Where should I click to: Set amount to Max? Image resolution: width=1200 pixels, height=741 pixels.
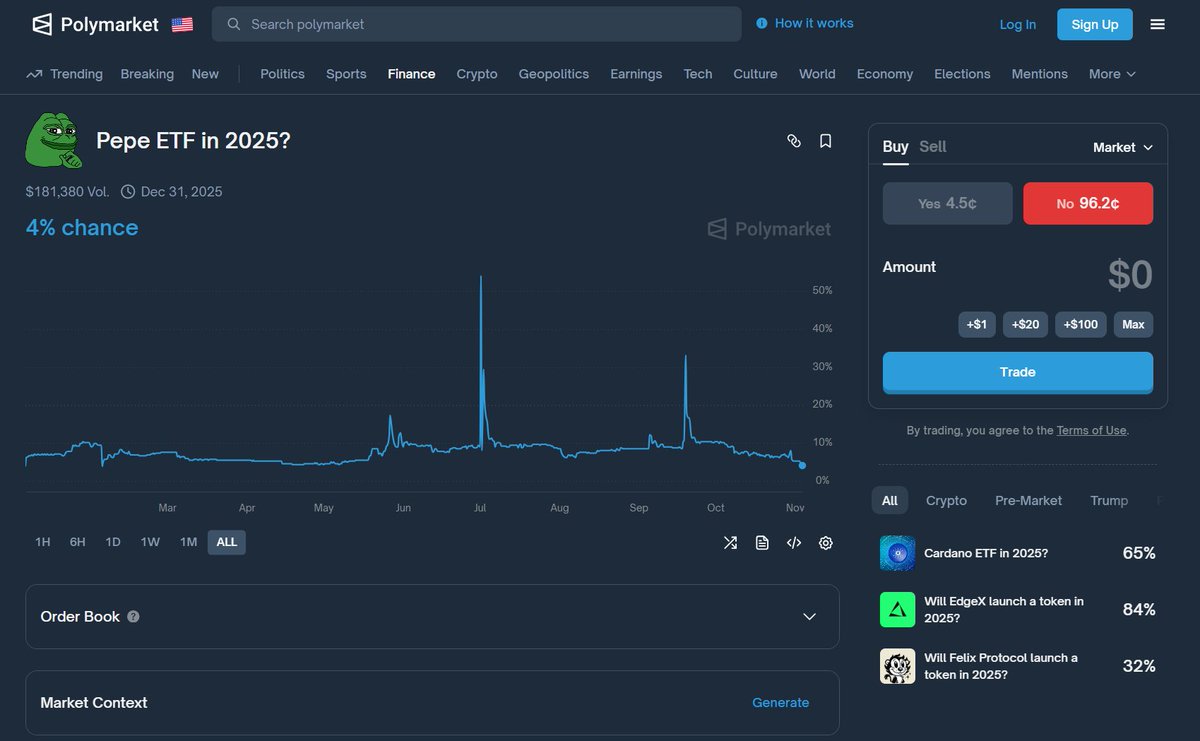point(1133,324)
